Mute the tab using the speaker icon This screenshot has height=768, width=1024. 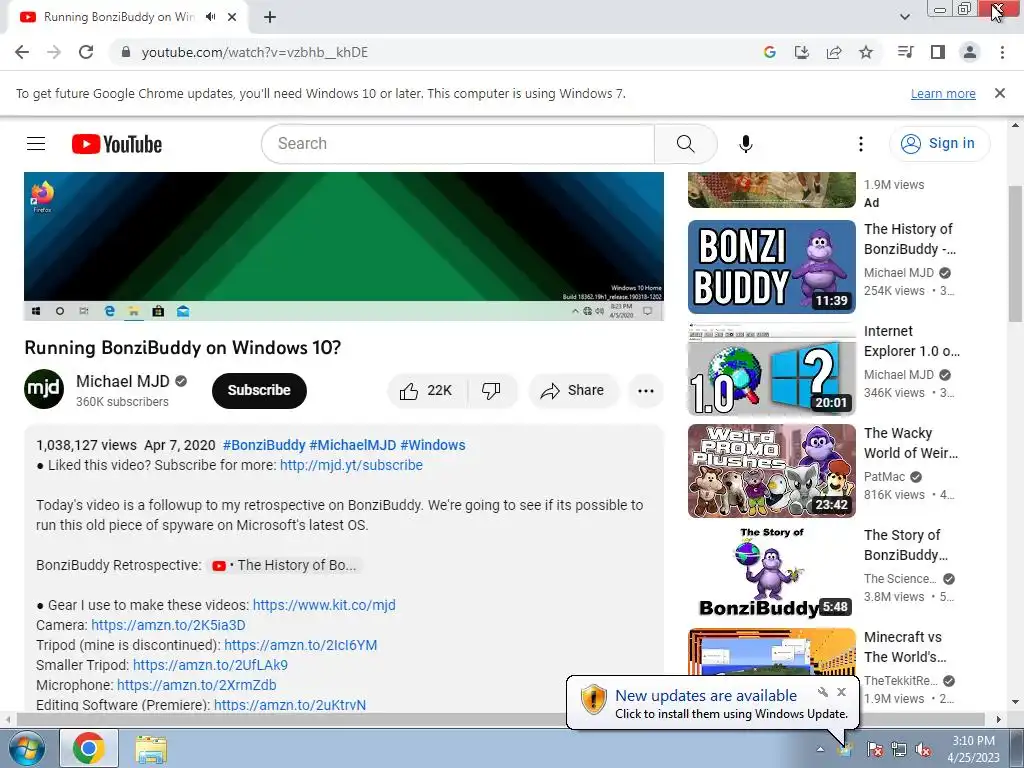coord(210,17)
